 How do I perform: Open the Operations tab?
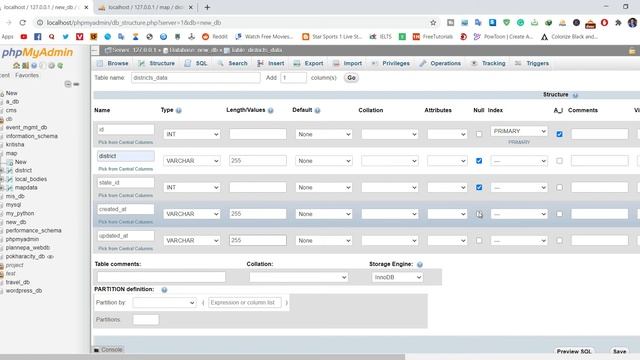pyautogui.click(x=440, y=64)
